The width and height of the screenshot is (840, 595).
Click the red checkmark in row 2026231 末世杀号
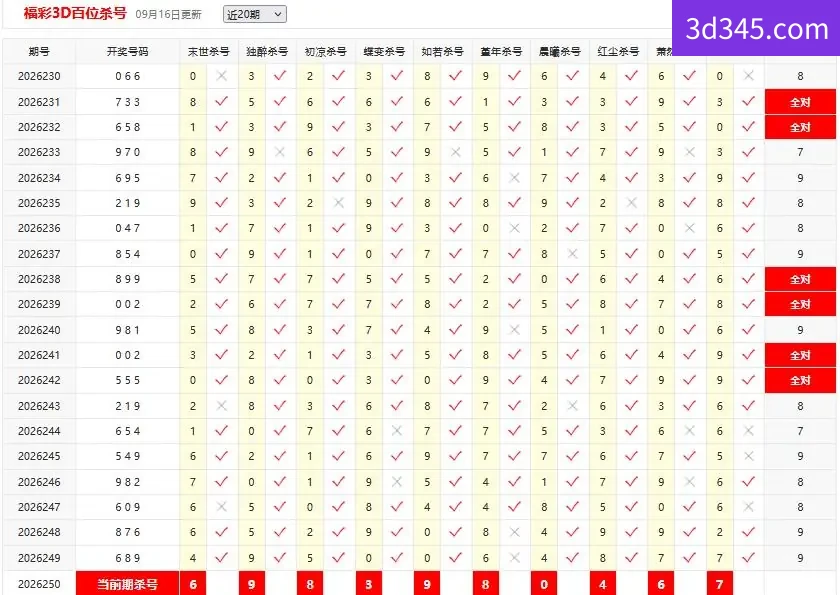coord(221,101)
